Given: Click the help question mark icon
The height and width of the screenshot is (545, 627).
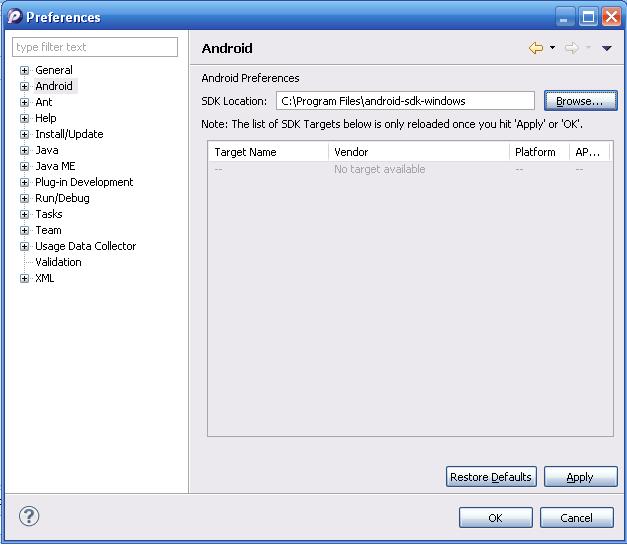Looking at the screenshot, I should pos(29,516).
